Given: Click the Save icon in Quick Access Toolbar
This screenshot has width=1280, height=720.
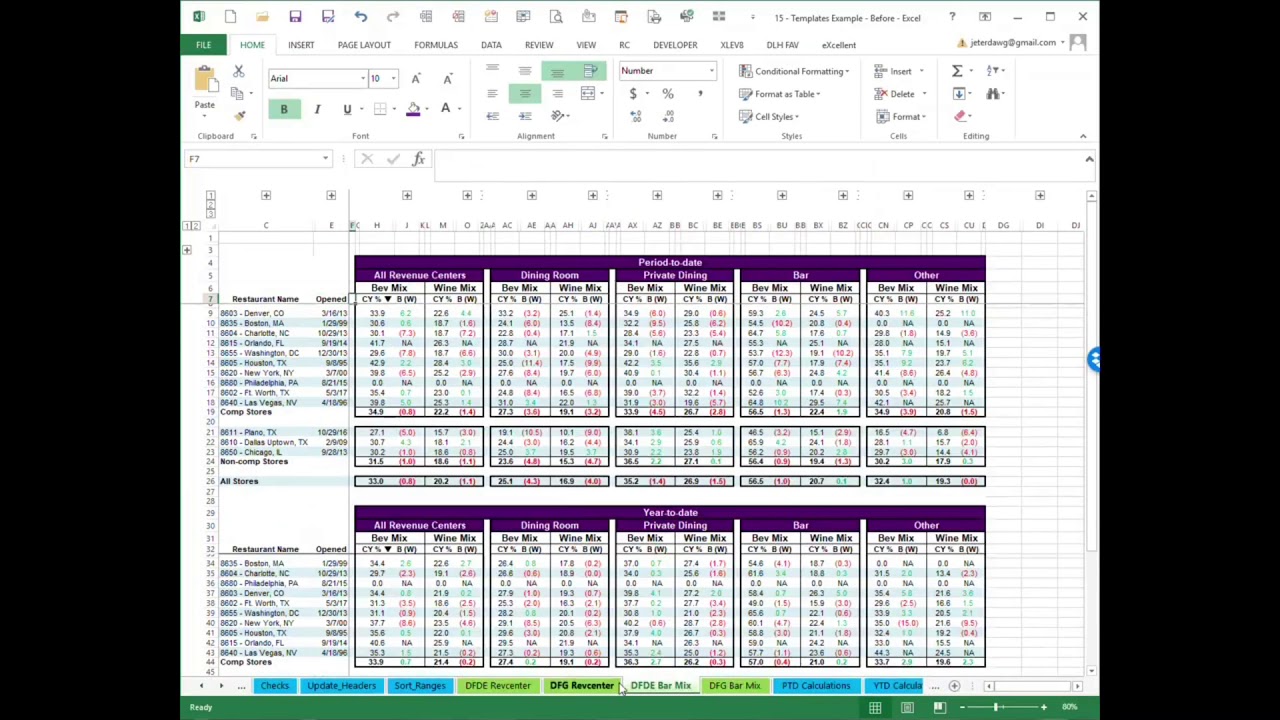Looking at the screenshot, I should (x=295, y=17).
